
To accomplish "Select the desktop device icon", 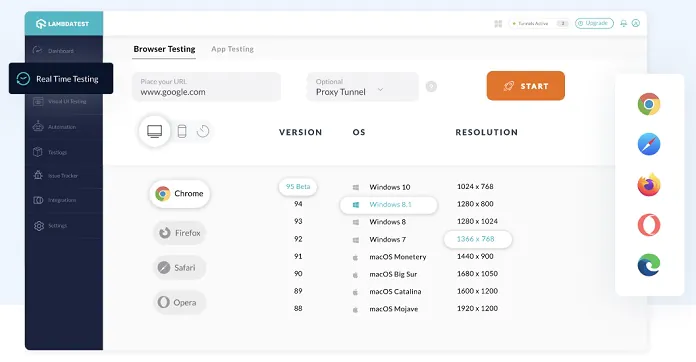I will click(x=154, y=131).
